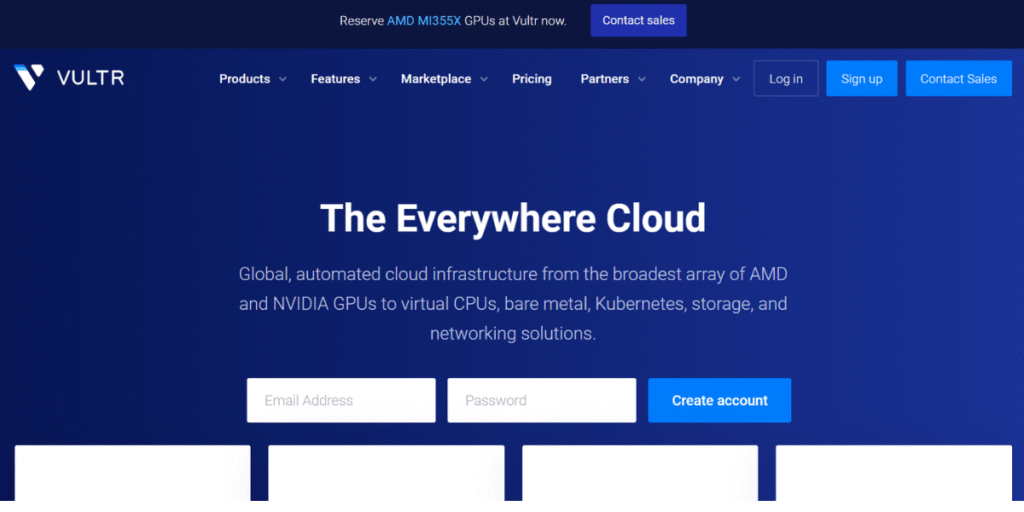Image resolution: width=1024 pixels, height=512 pixels.
Task: Go to the Pricing page
Action: (x=532, y=79)
